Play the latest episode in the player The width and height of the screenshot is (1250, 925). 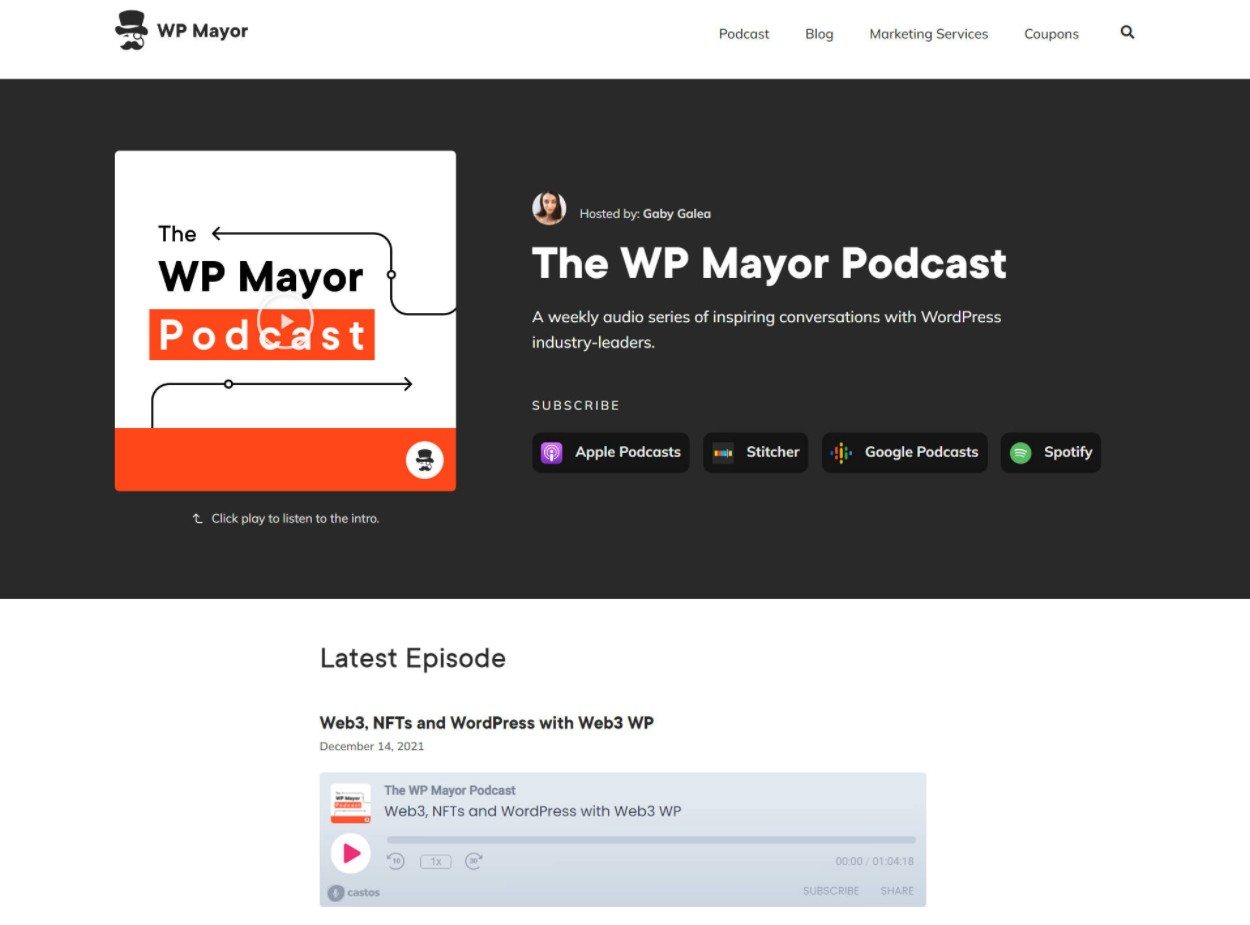point(351,853)
